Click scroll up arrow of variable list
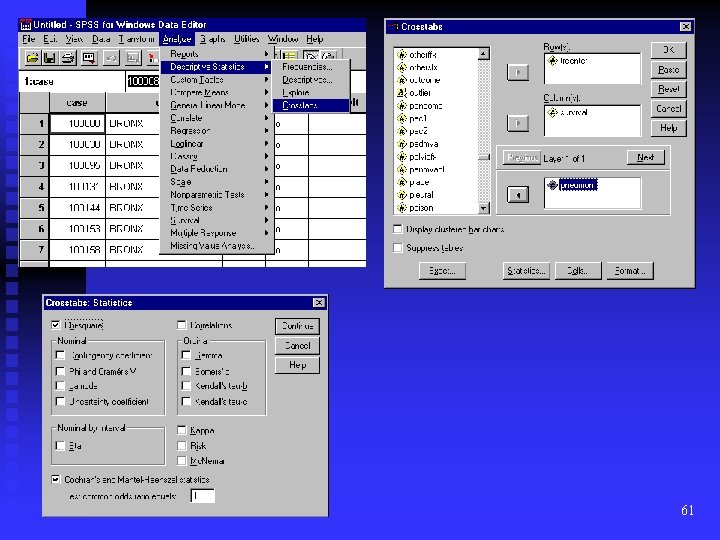This screenshot has width=720, height=540. tap(484, 54)
